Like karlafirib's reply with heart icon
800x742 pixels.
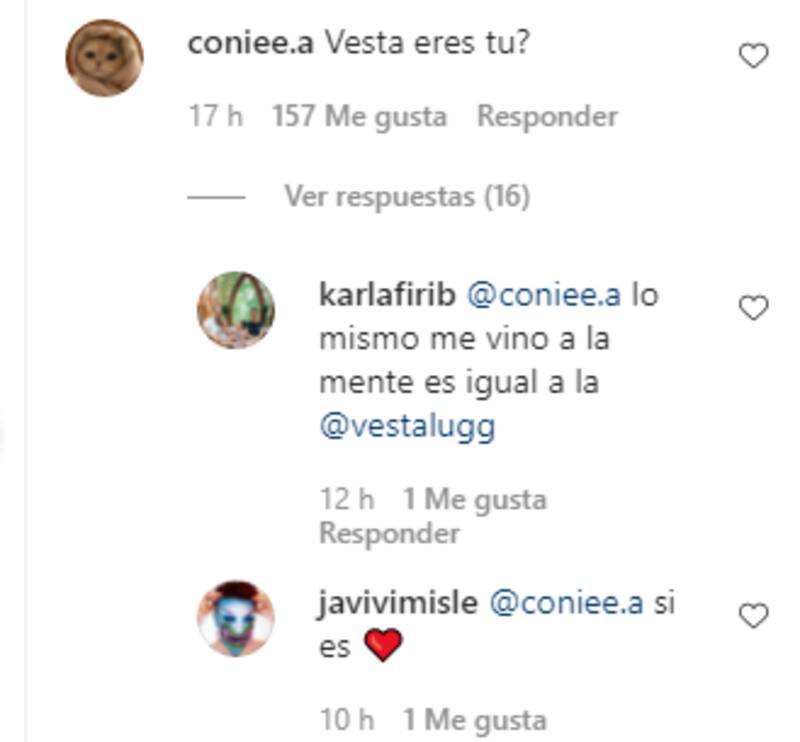[x=754, y=308]
